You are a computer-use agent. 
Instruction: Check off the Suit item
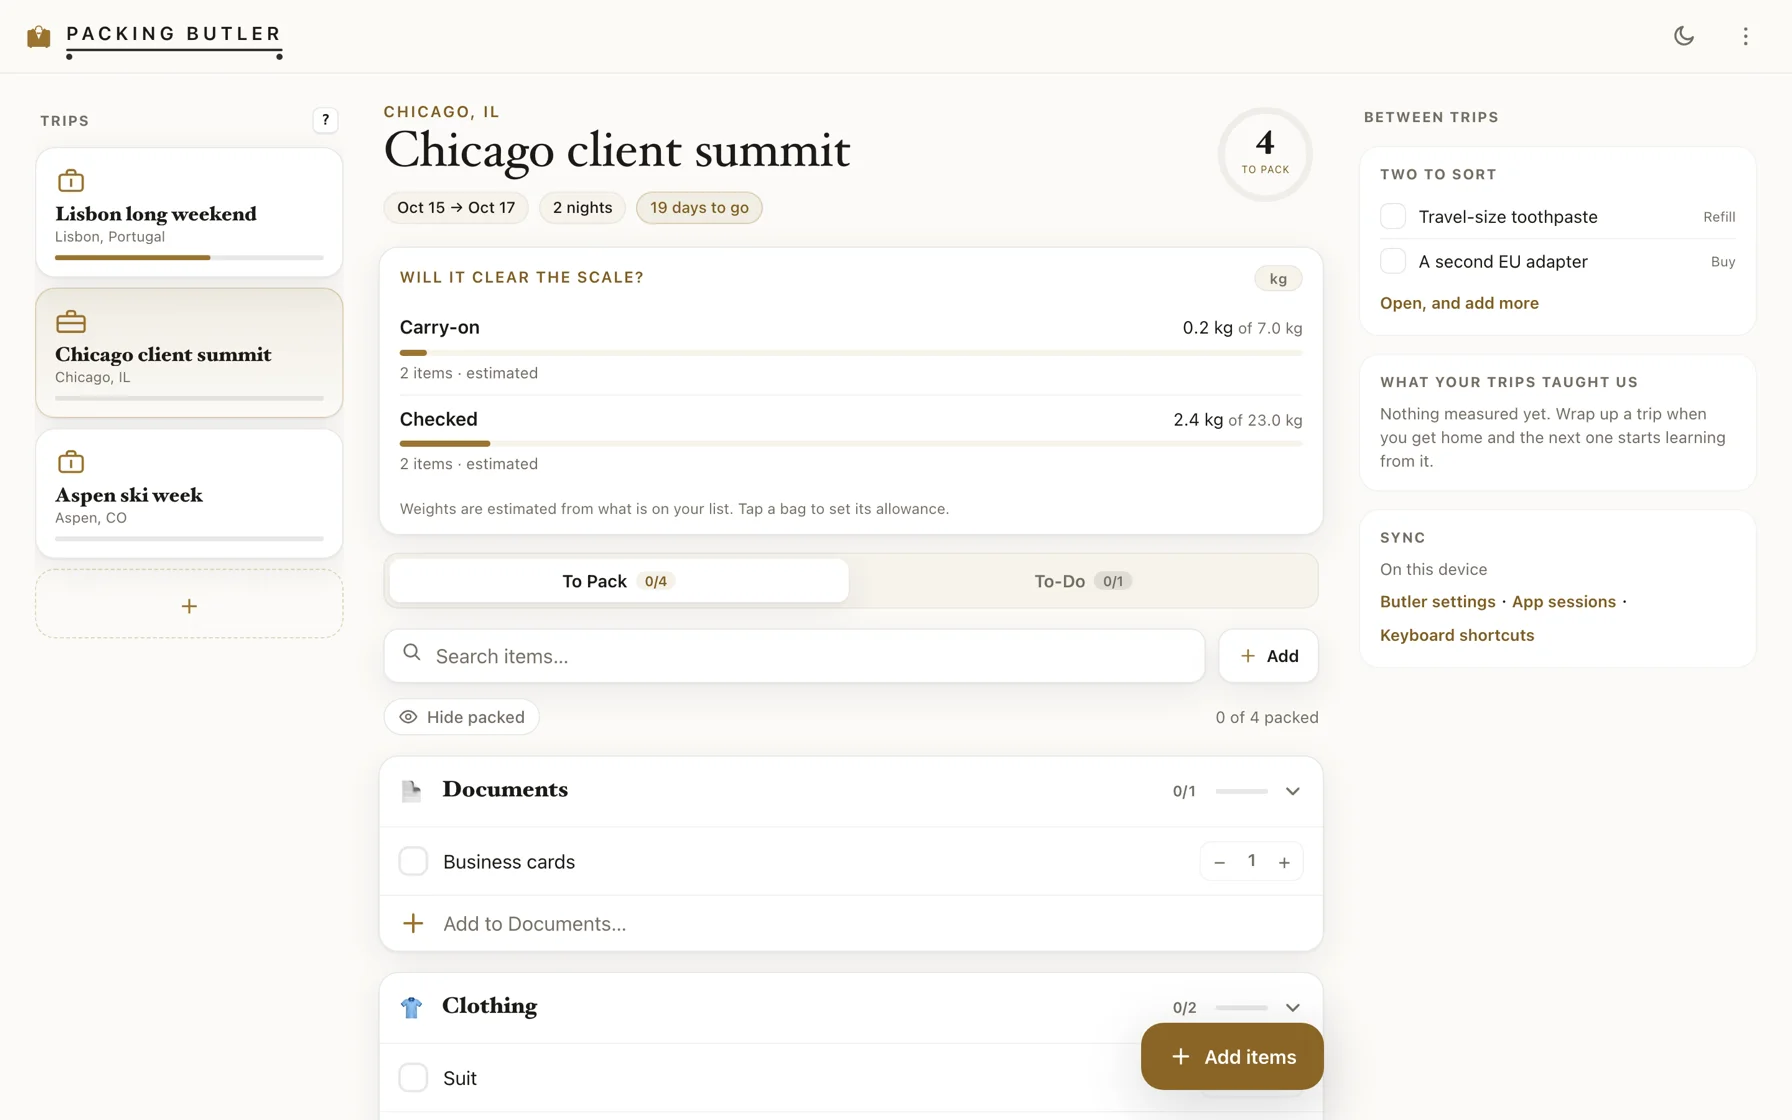[413, 1077]
